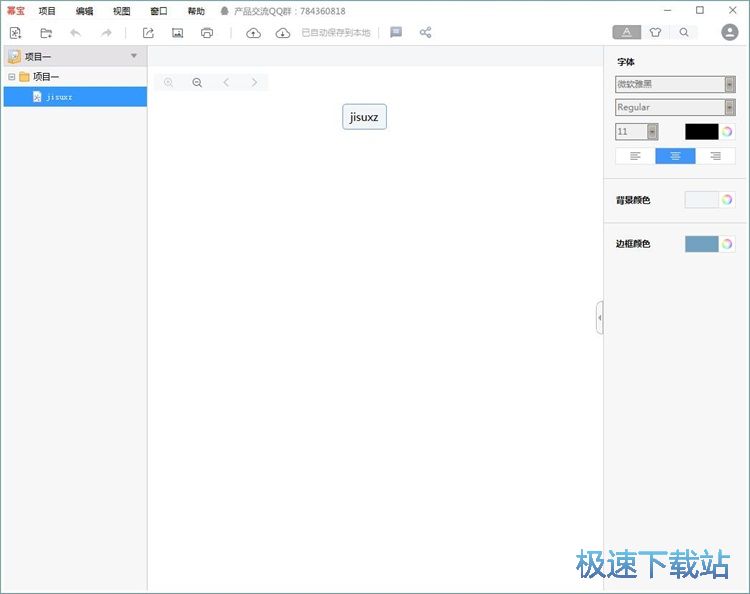Maximize the application window
This screenshot has height=594, width=750.
pyautogui.click(x=700, y=10)
